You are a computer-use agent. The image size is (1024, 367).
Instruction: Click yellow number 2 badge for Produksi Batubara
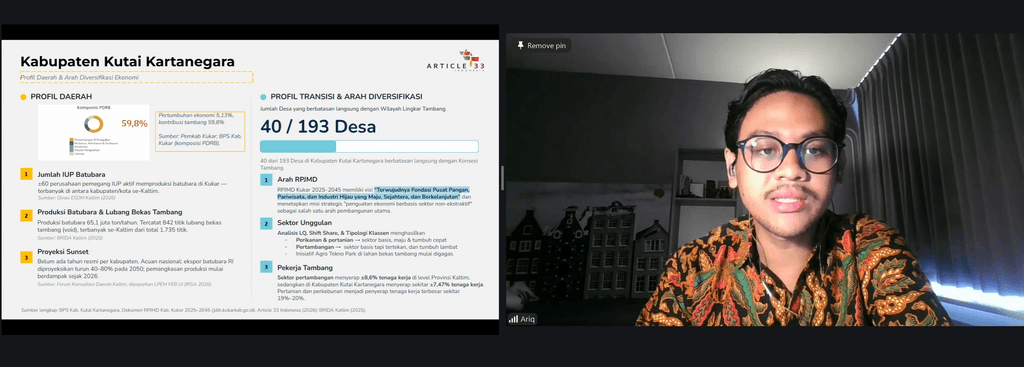tap(26, 215)
